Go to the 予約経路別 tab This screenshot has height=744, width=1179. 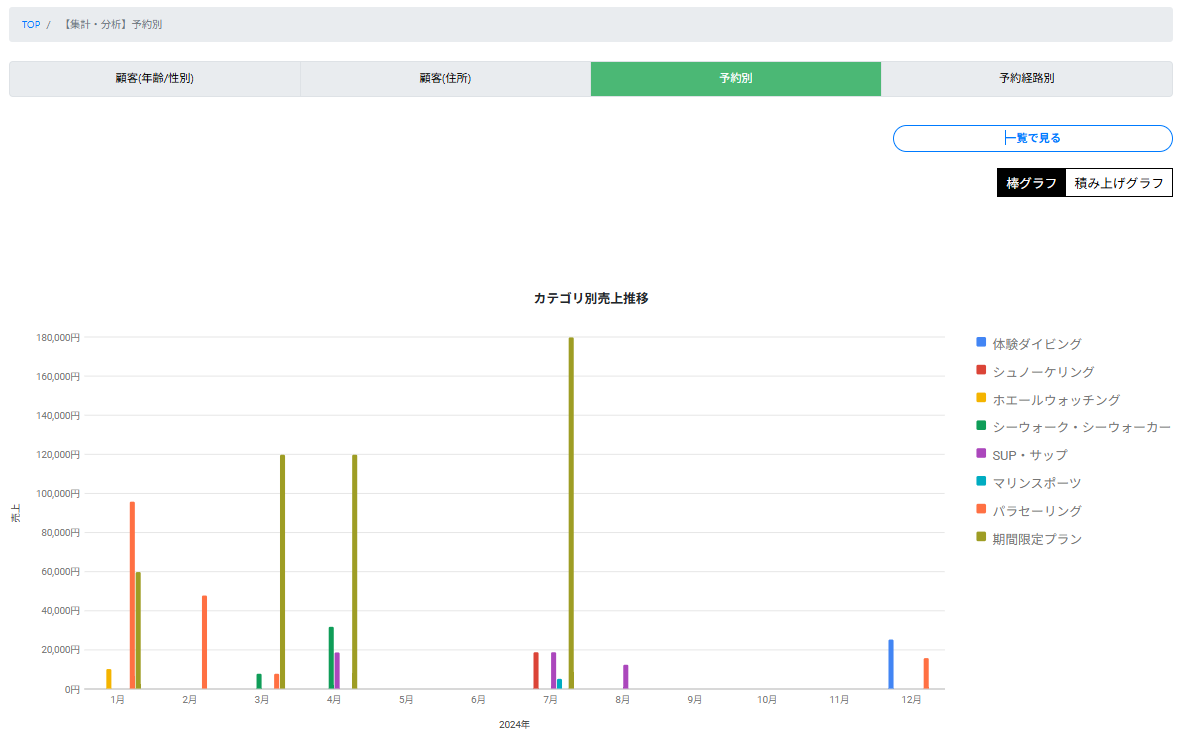1026,78
